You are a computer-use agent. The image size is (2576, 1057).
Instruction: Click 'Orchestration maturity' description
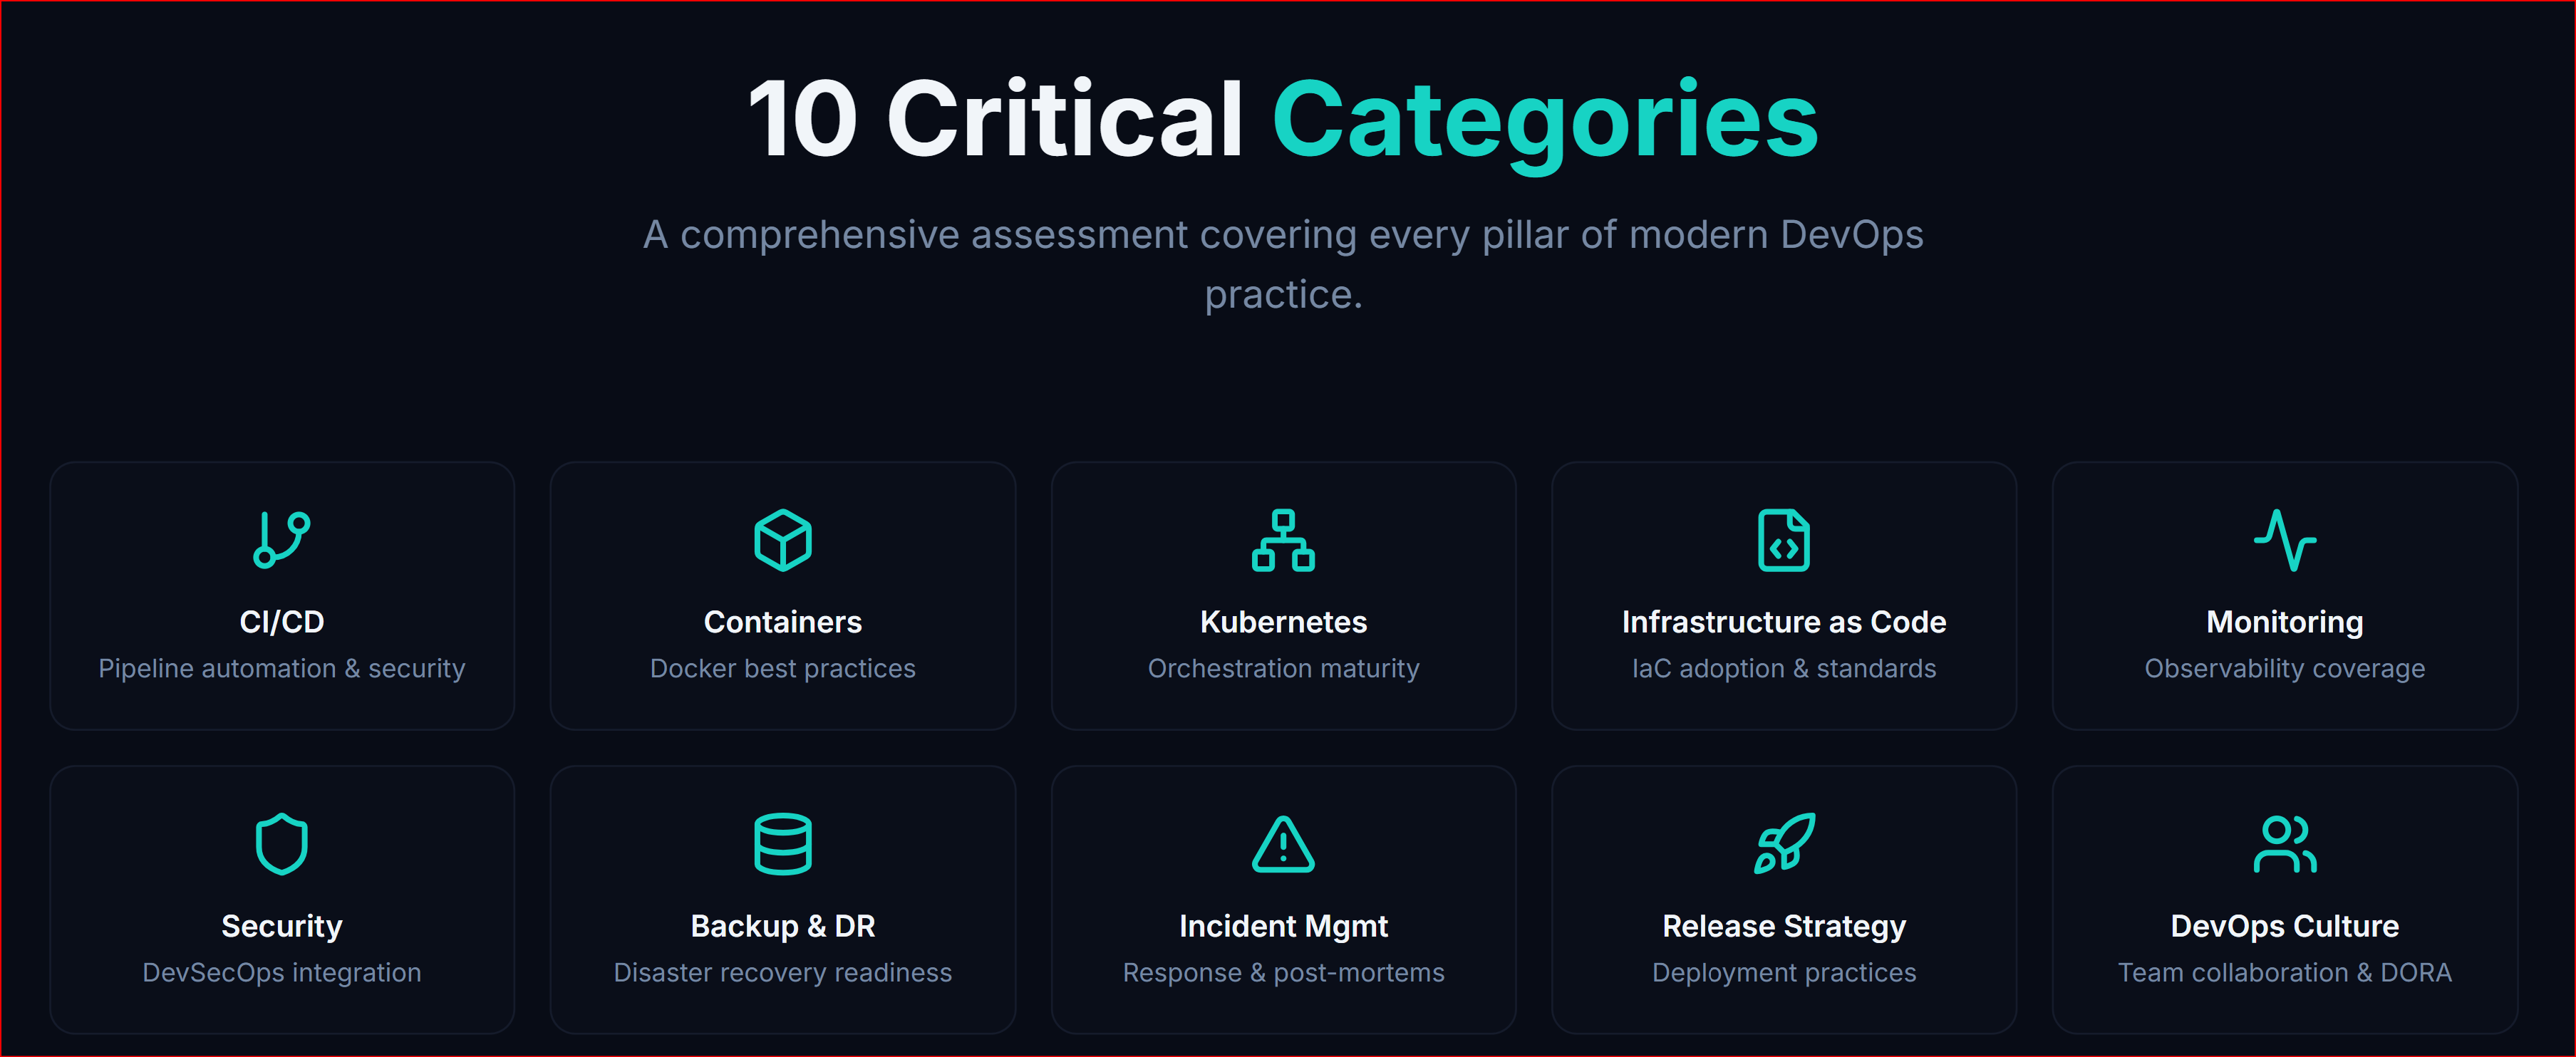[x=1283, y=668]
